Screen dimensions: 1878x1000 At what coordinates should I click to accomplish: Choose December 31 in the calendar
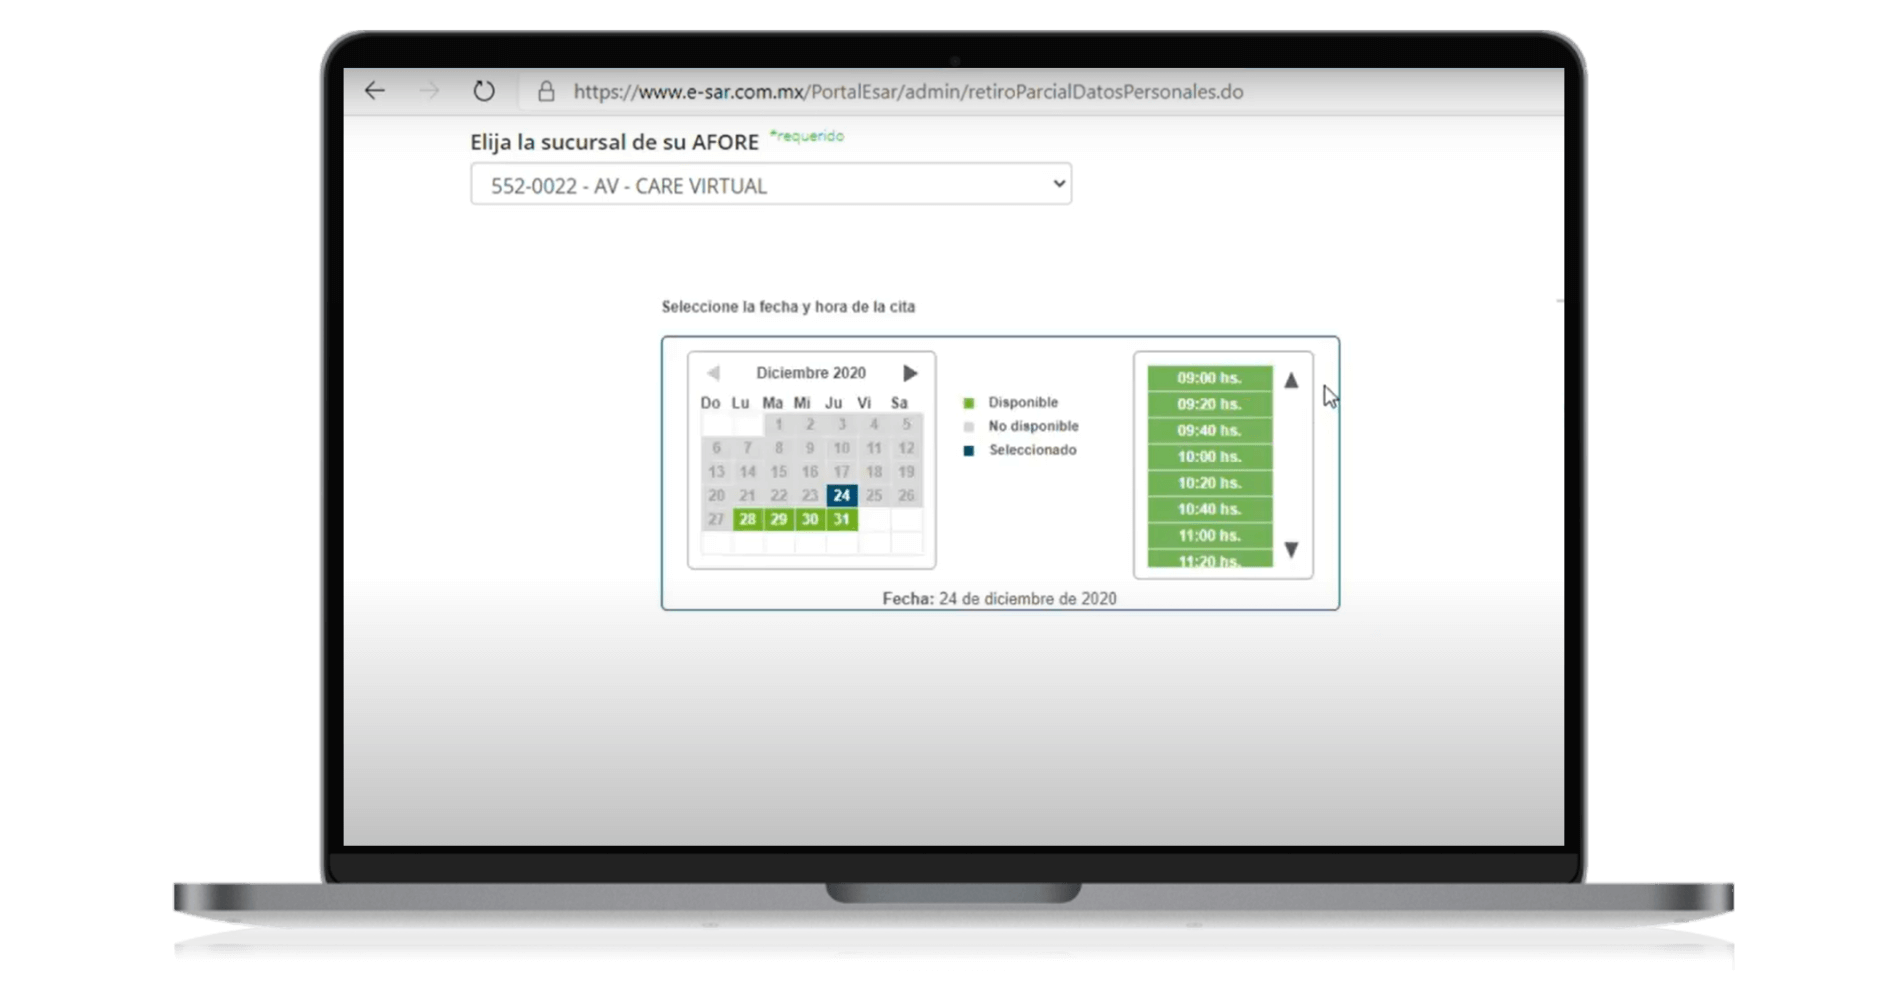point(842,519)
